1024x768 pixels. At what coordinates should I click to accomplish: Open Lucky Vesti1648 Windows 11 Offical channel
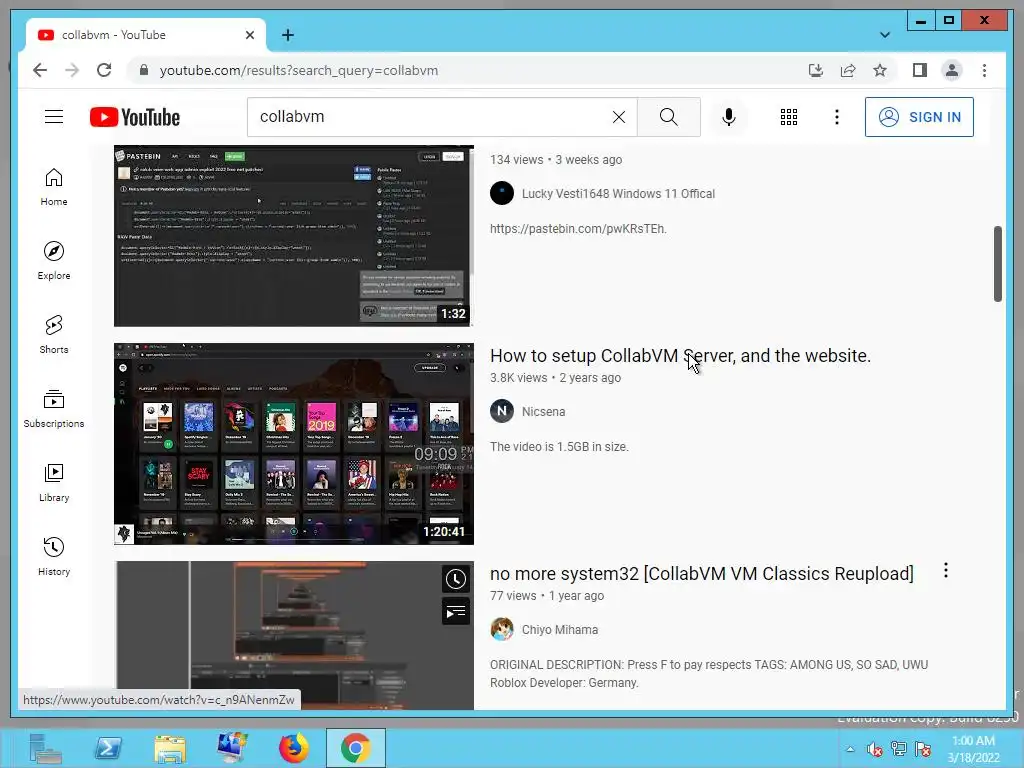(x=618, y=194)
